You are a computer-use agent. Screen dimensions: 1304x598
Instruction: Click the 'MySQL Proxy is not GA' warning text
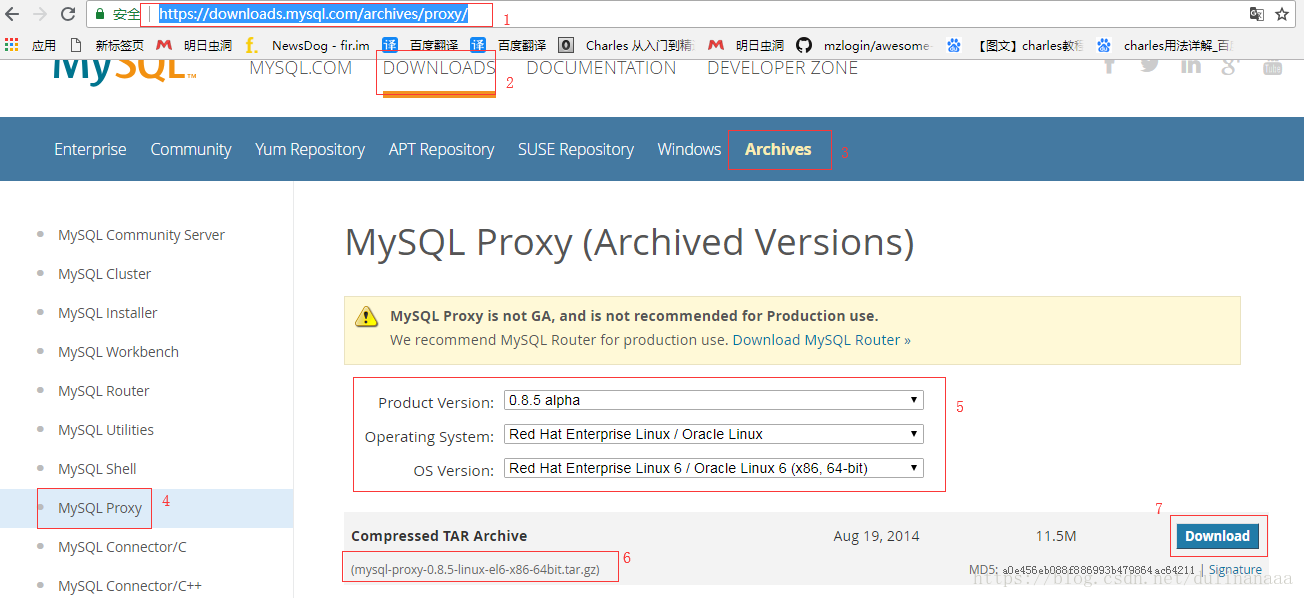(634, 316)
